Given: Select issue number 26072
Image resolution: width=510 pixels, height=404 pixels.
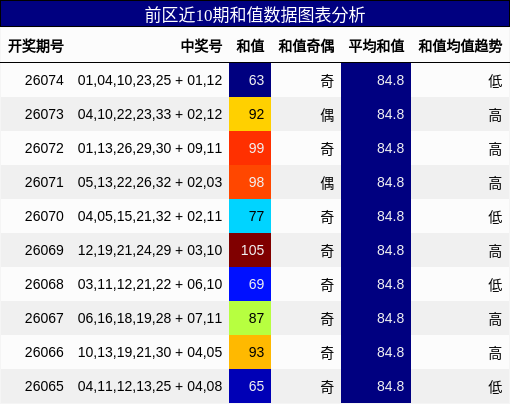Looking at the screenshot, I should [44, 148].
